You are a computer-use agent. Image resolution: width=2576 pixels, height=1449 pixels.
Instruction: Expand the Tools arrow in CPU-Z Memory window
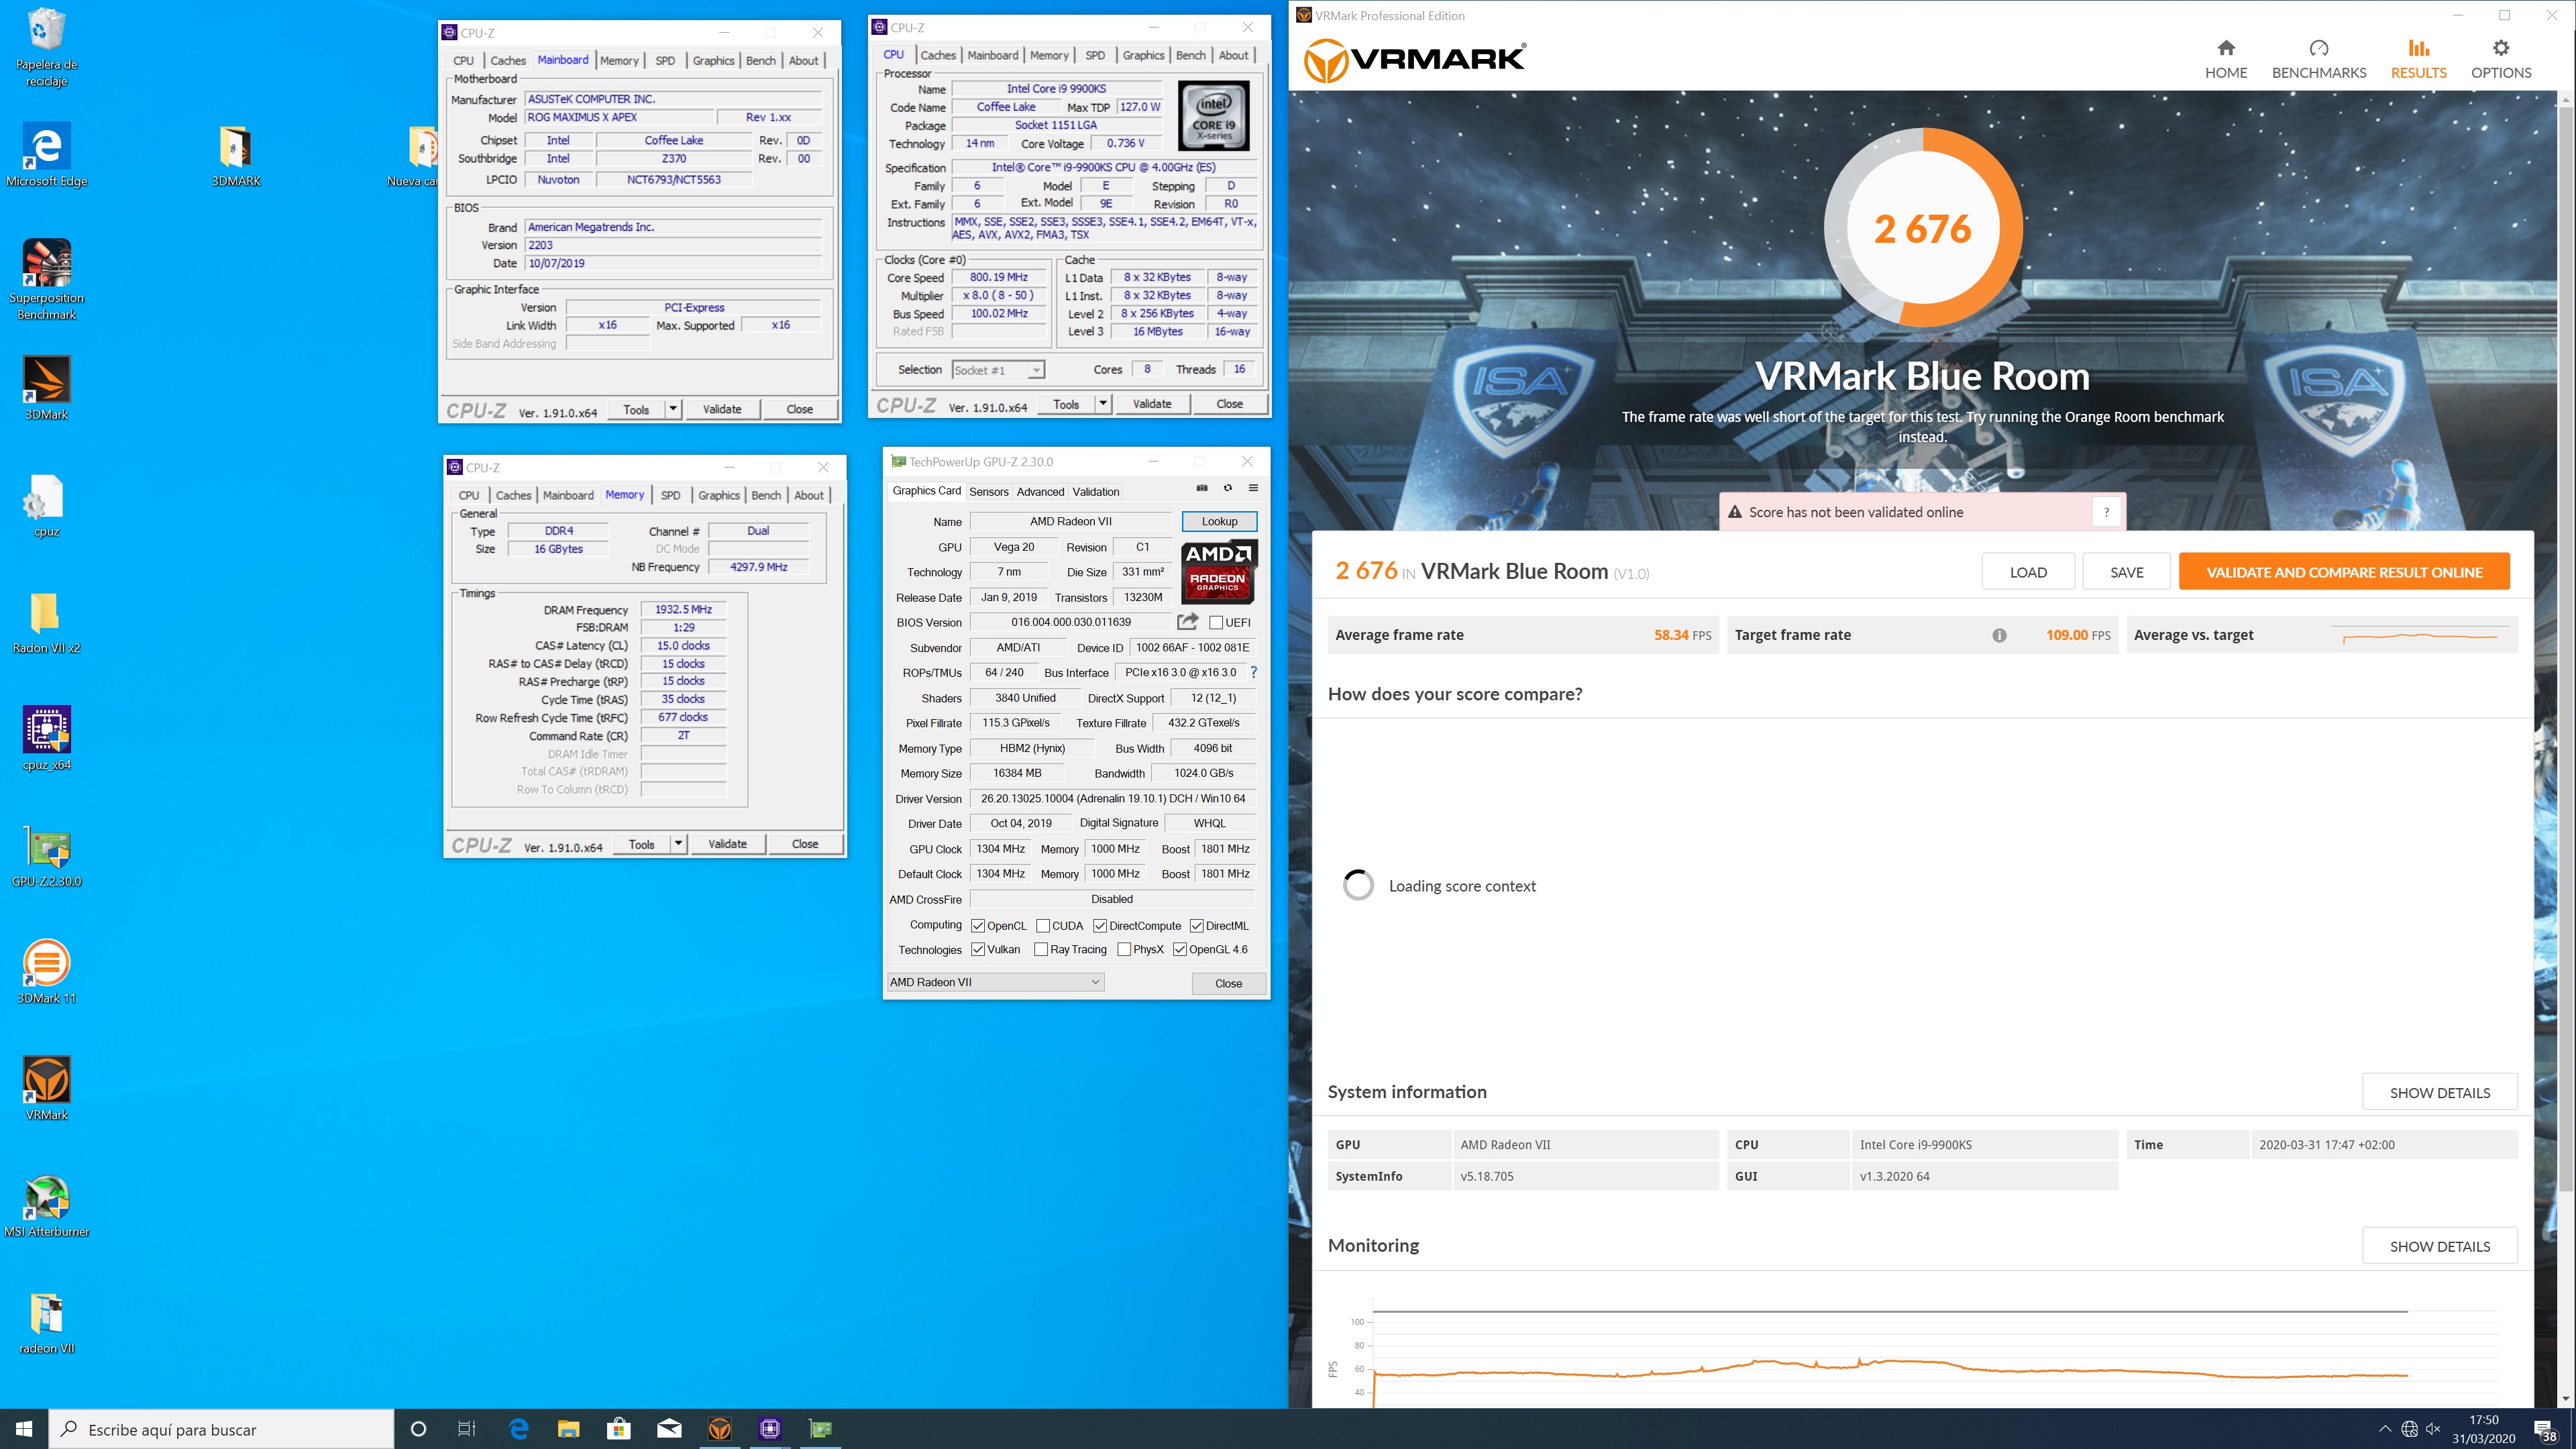point(678,844)
